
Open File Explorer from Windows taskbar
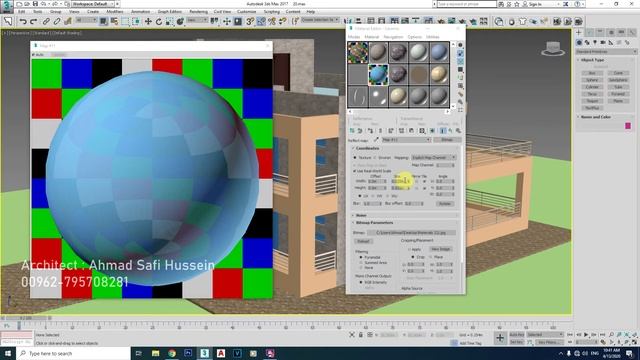tap(156, 353)
